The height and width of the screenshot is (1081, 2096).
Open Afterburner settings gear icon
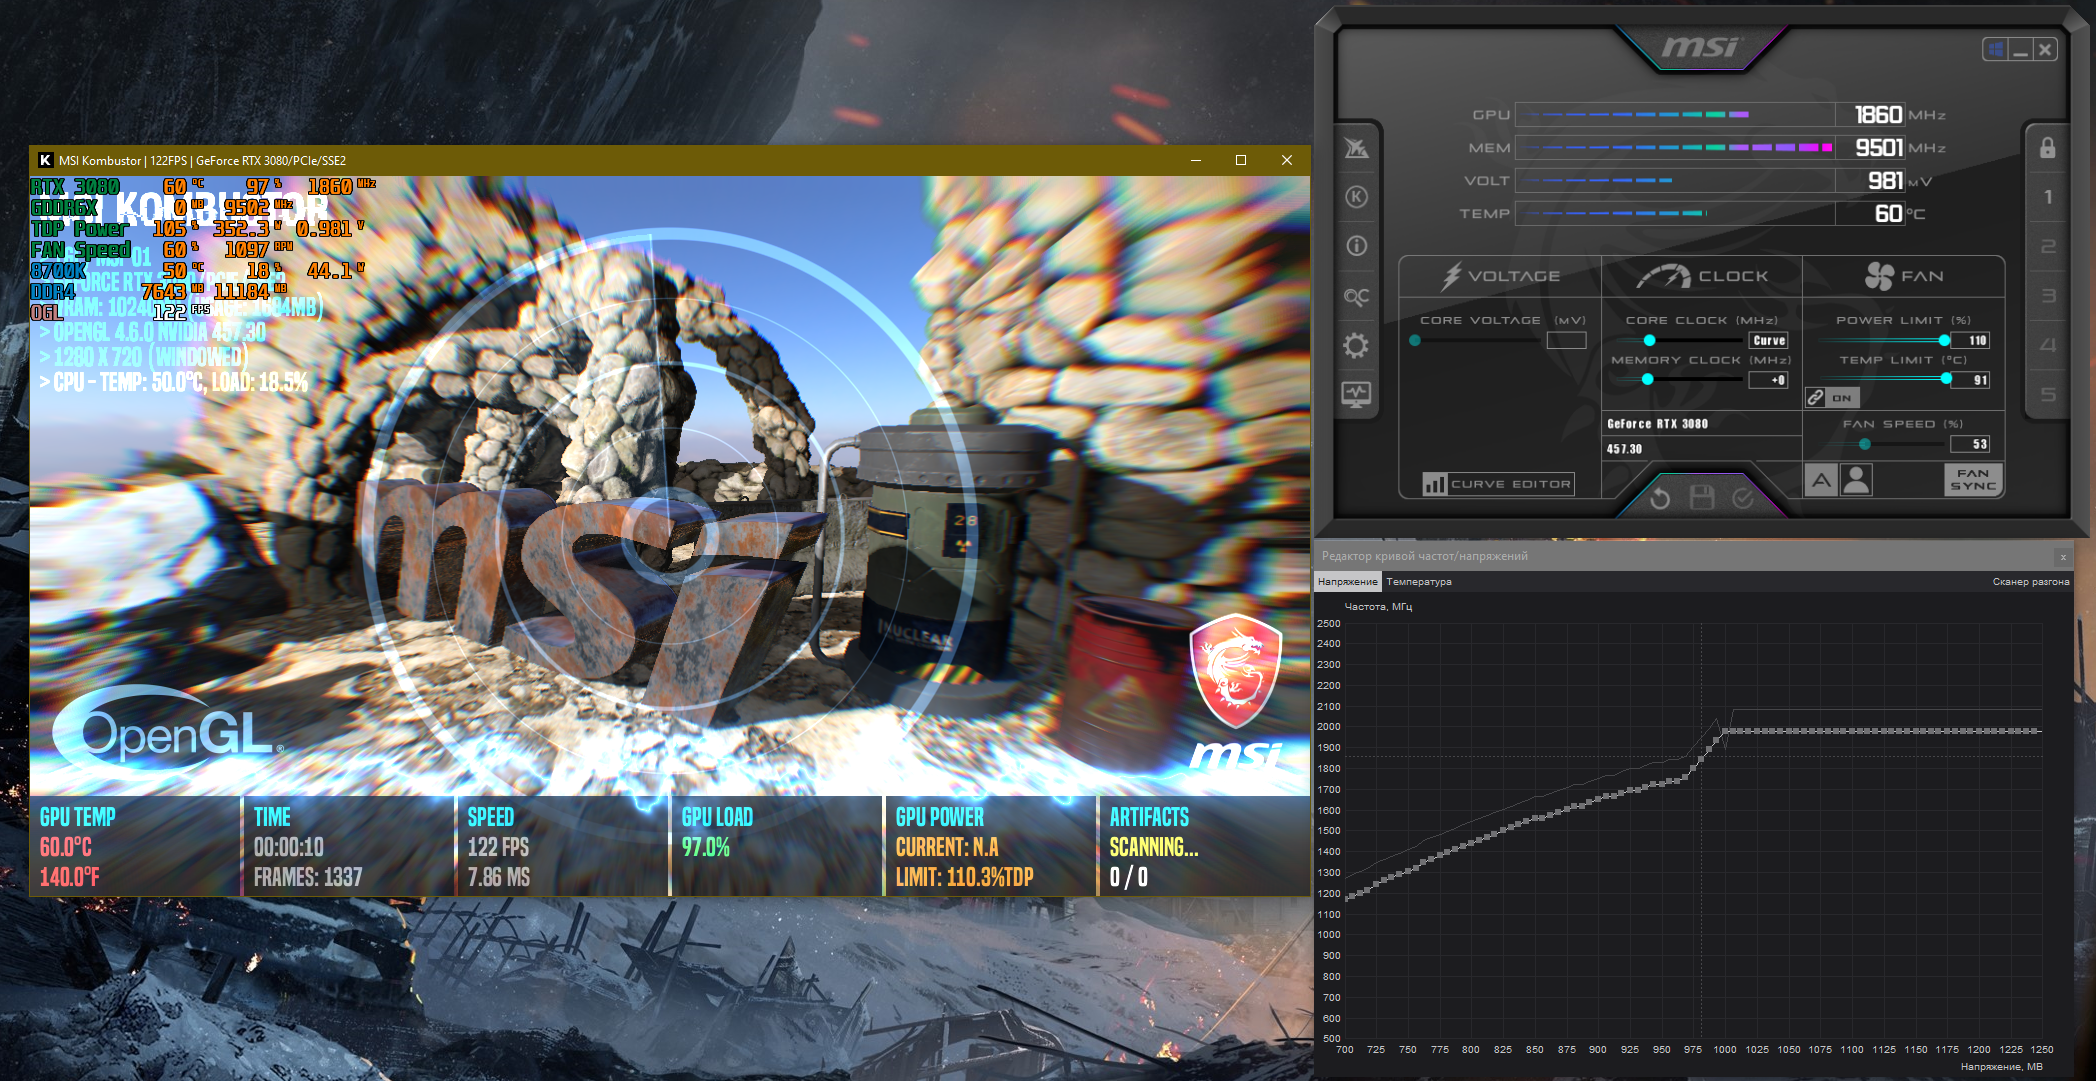1356,346
